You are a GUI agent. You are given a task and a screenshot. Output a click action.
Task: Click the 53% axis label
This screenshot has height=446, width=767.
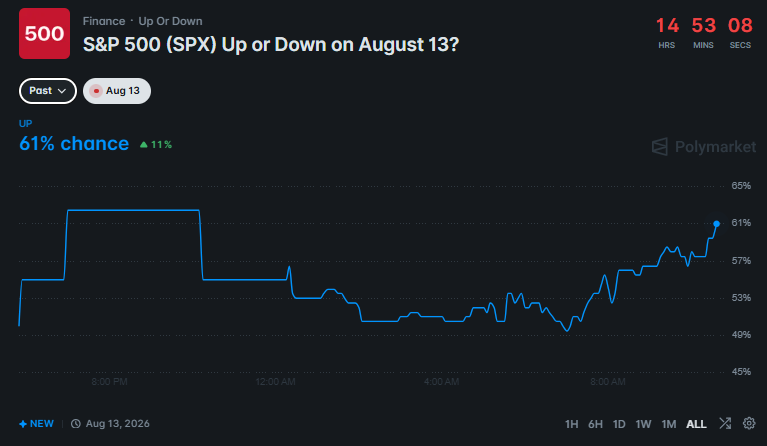[x=741, y=298]
